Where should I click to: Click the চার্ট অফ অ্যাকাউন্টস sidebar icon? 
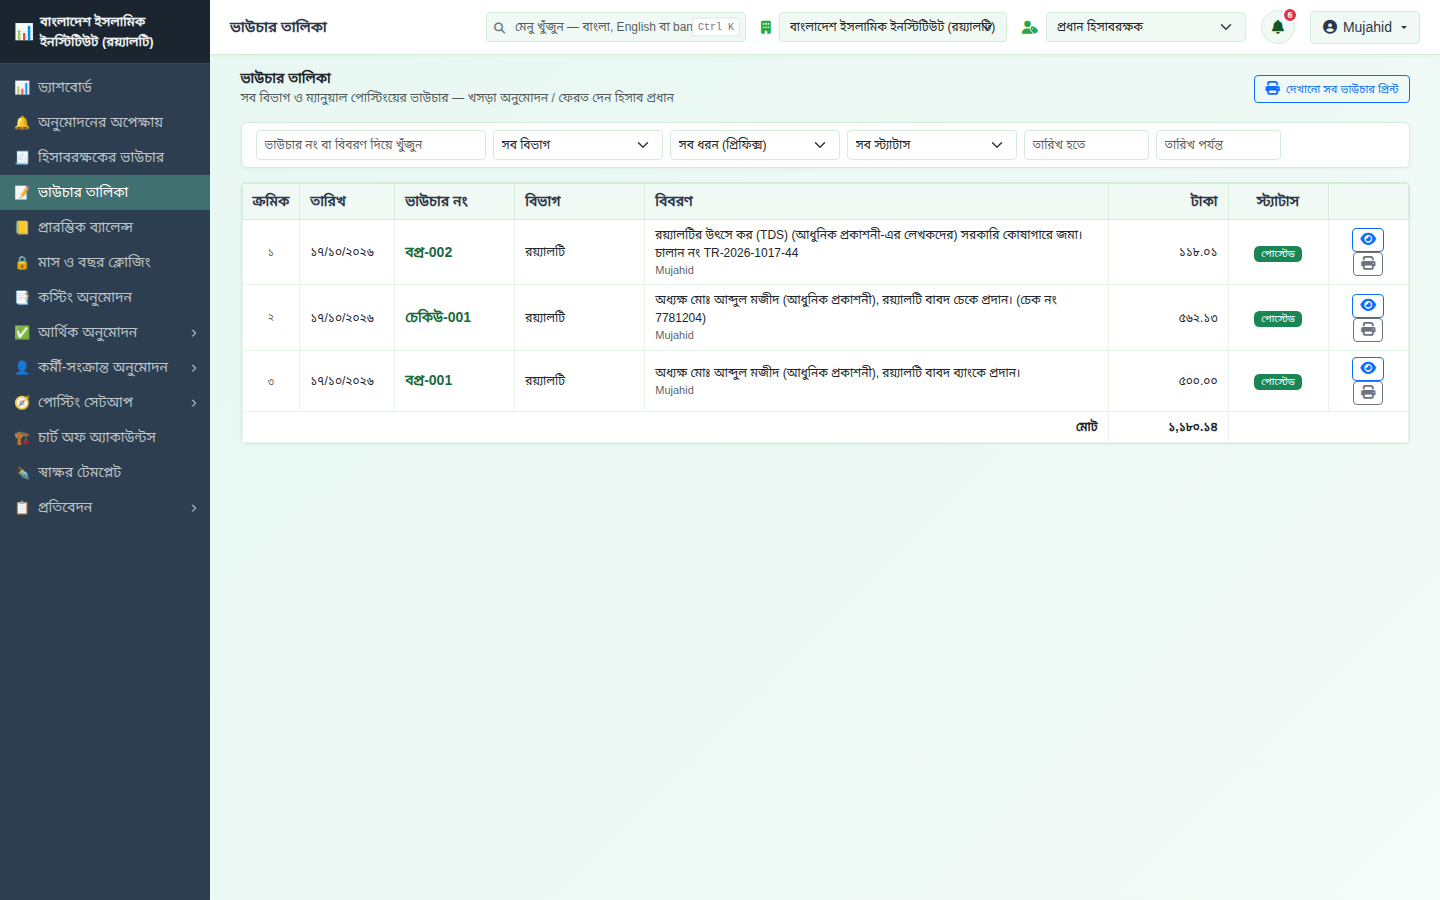pyautogui.click(x=22, y=438)
